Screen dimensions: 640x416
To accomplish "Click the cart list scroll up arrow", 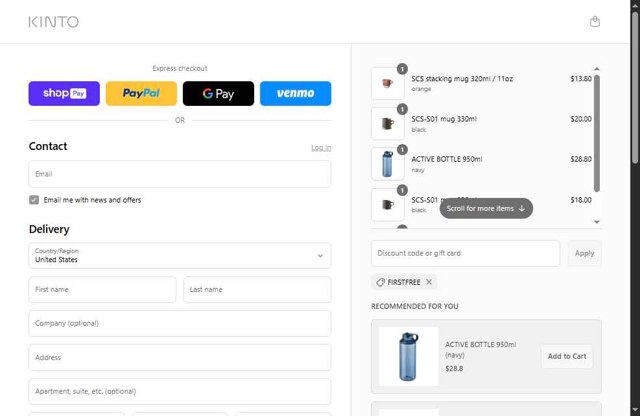I will click(x=597, y=69).
